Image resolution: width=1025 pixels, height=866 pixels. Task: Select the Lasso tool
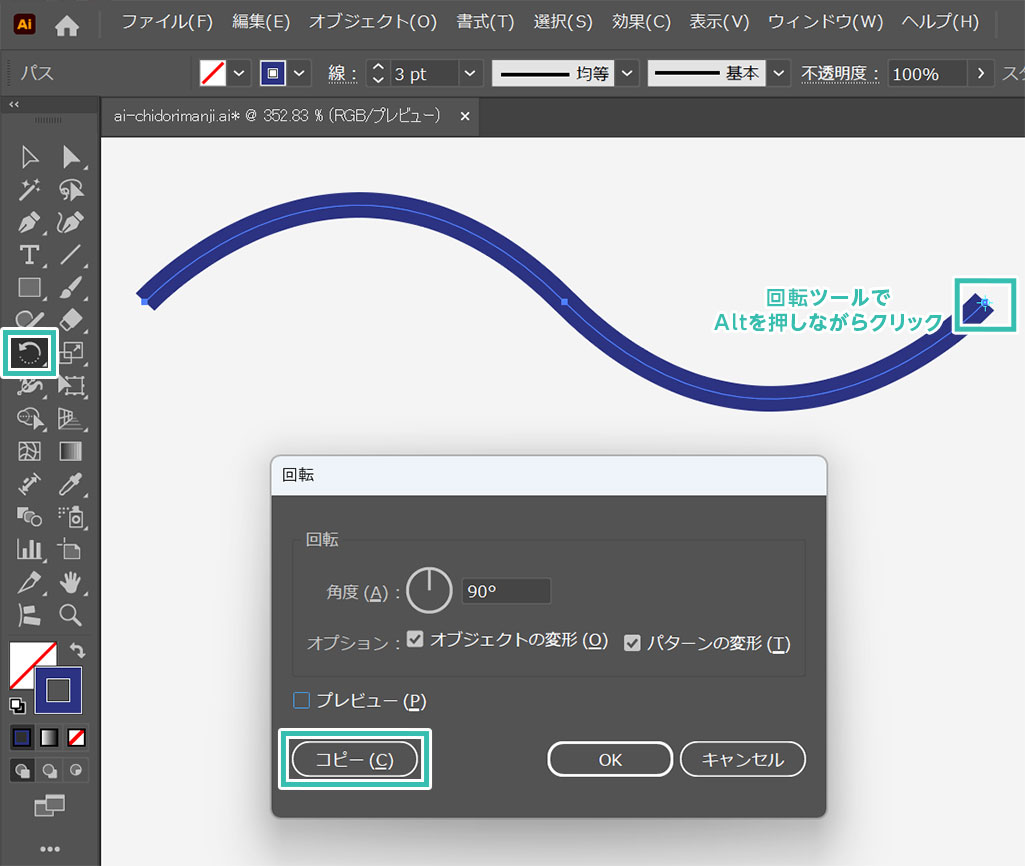[x=71, y=190]
